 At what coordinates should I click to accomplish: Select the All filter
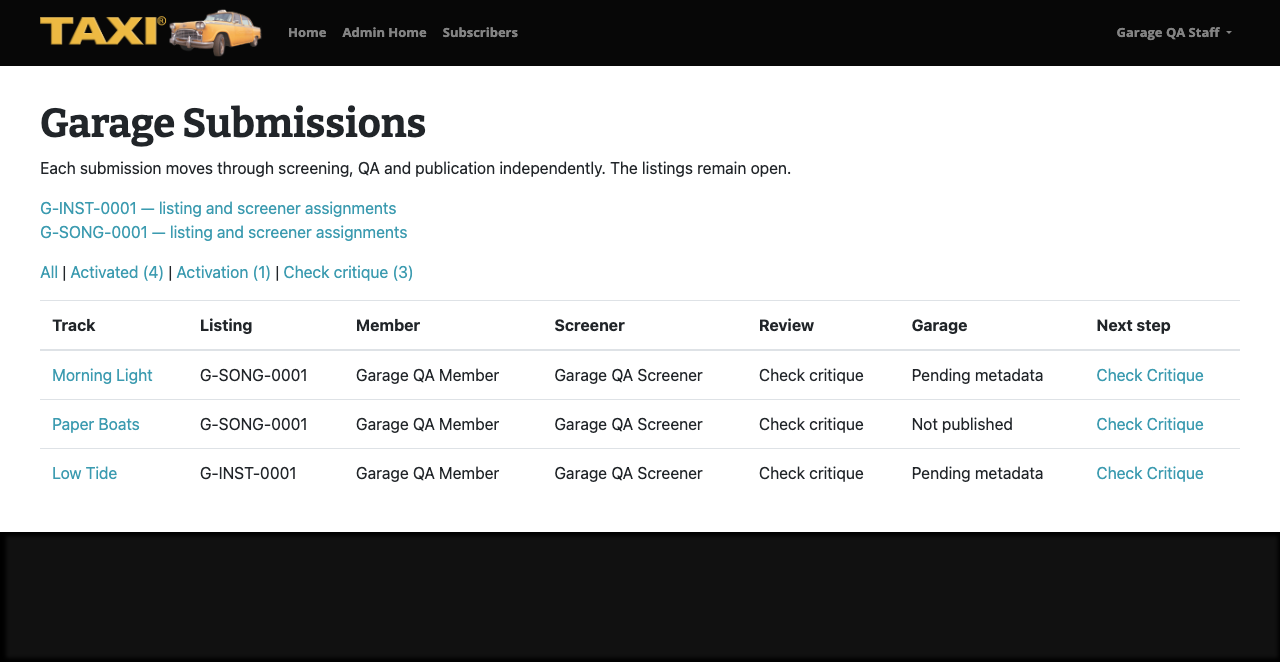click(x=49, y=272)
